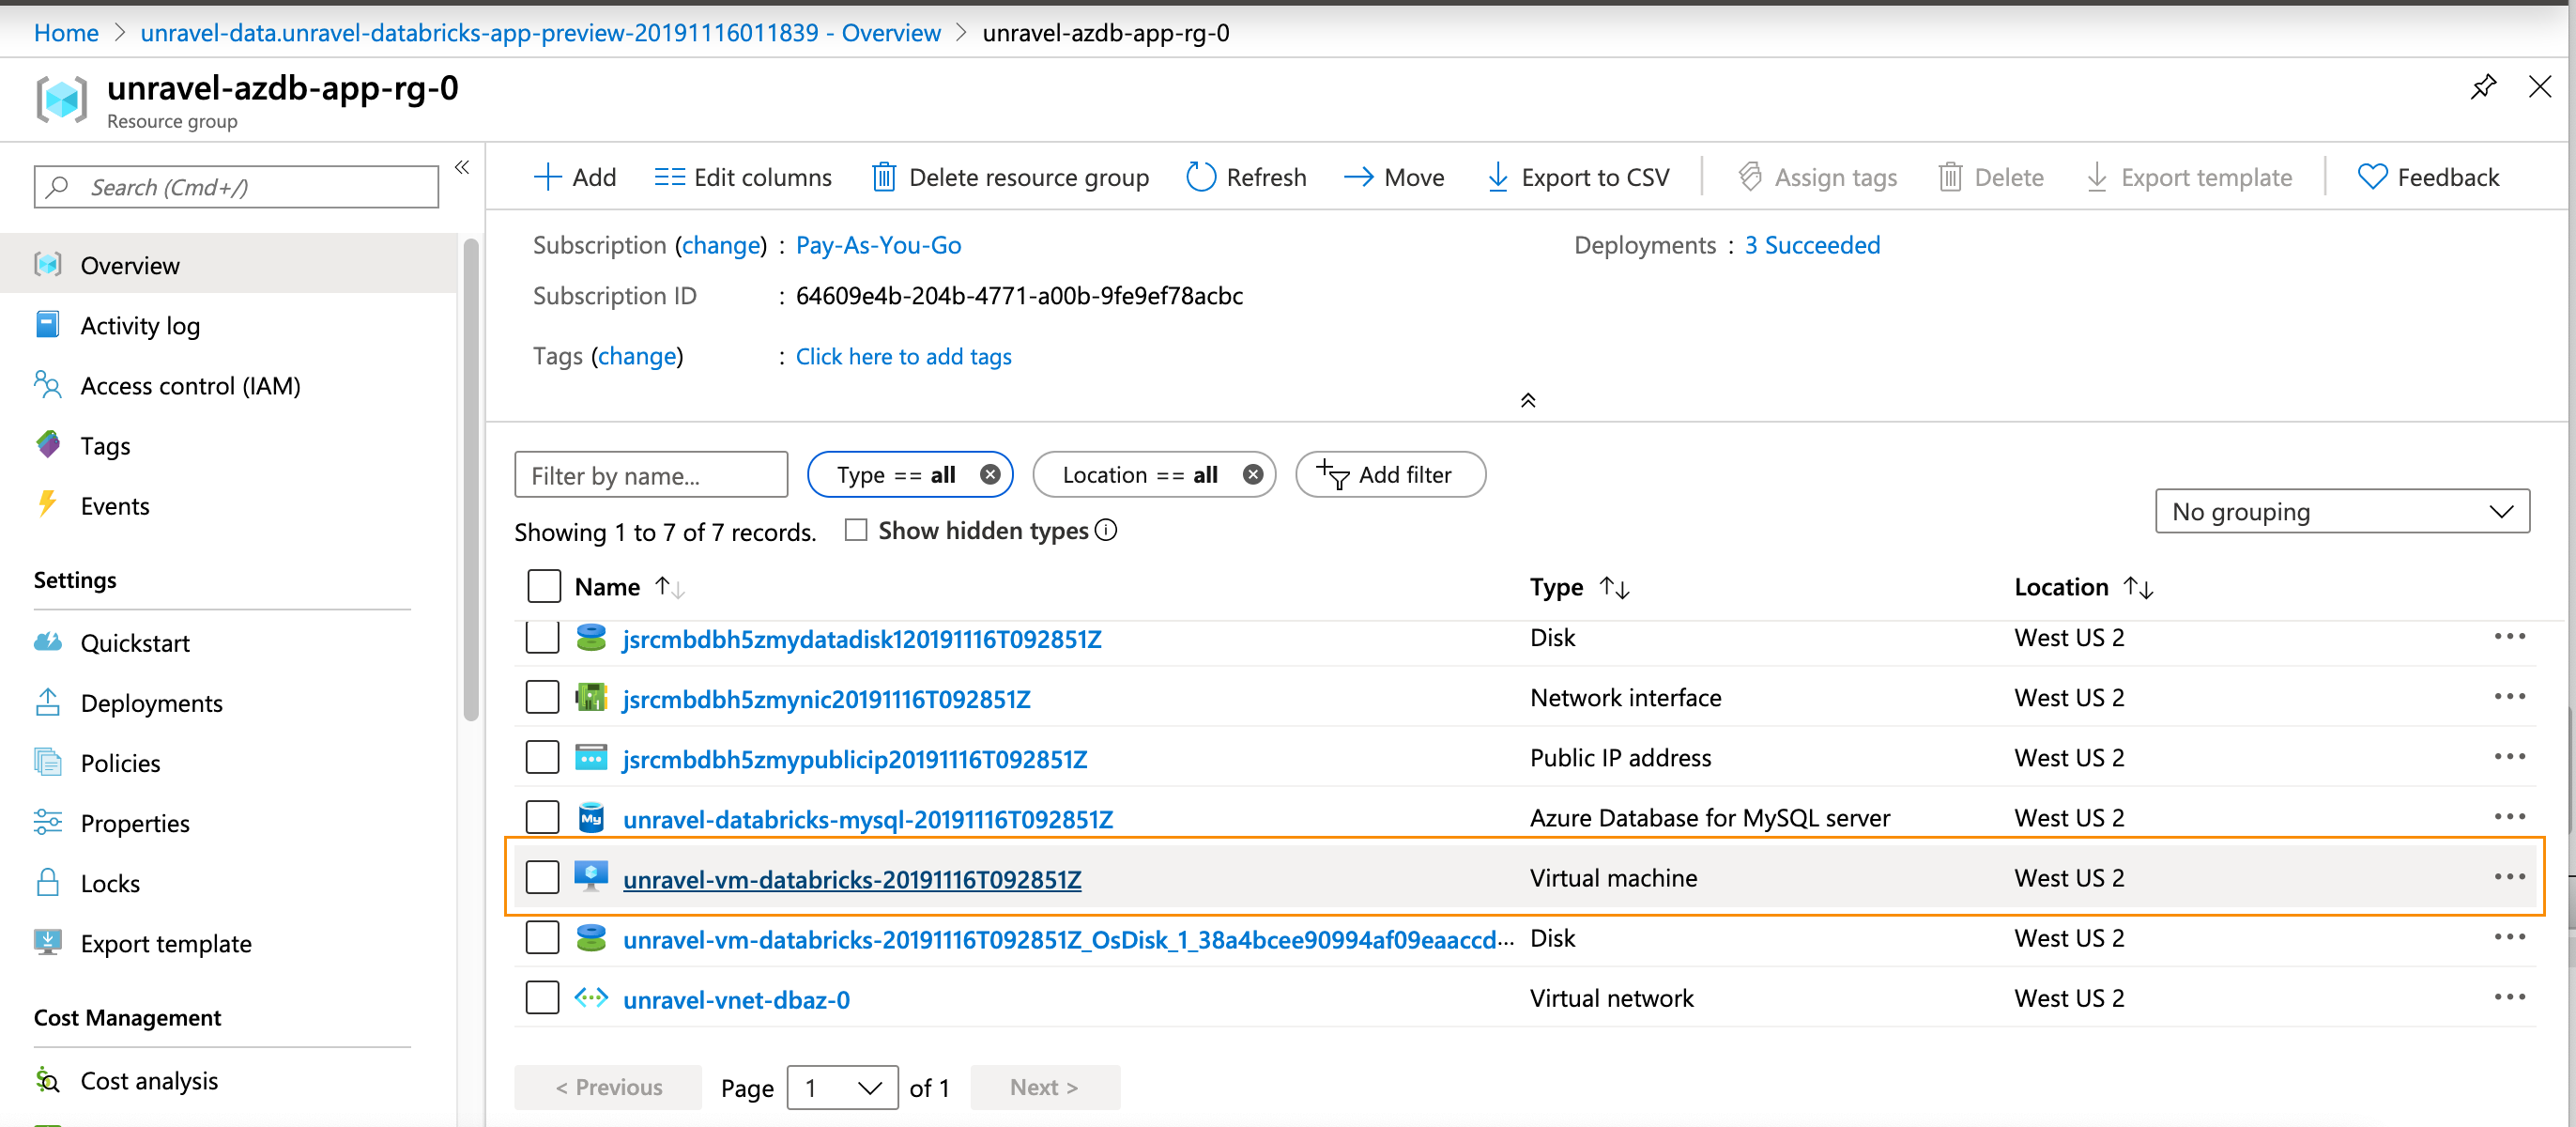The height and width of the screenshot is (1127, 2576).
Task: Click Pay-As-You-Go subscription link
Action: point(878,245)
